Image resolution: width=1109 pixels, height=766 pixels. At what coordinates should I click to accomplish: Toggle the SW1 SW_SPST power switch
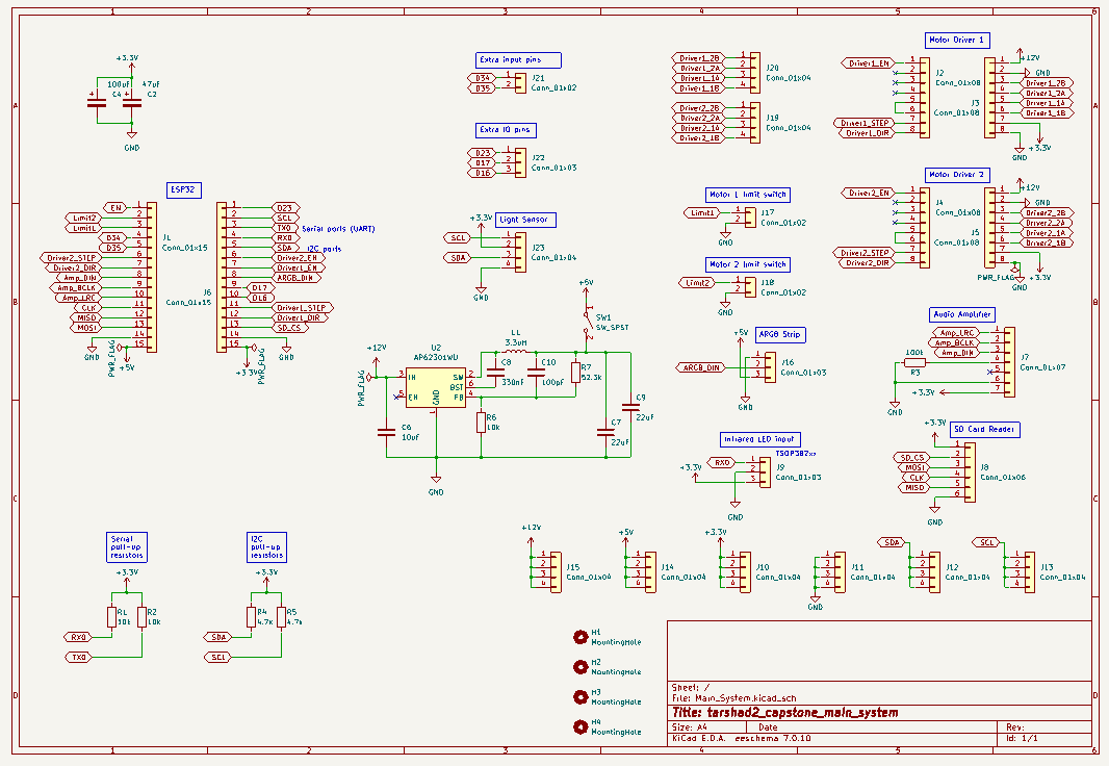[x=589, y=320]
